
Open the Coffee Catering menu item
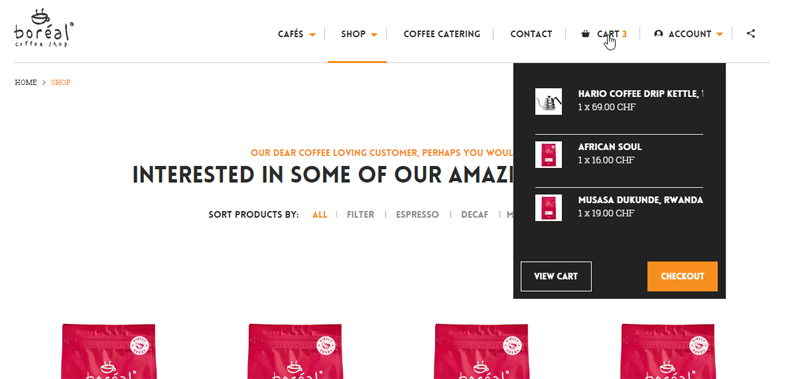(x=442, y=34)
